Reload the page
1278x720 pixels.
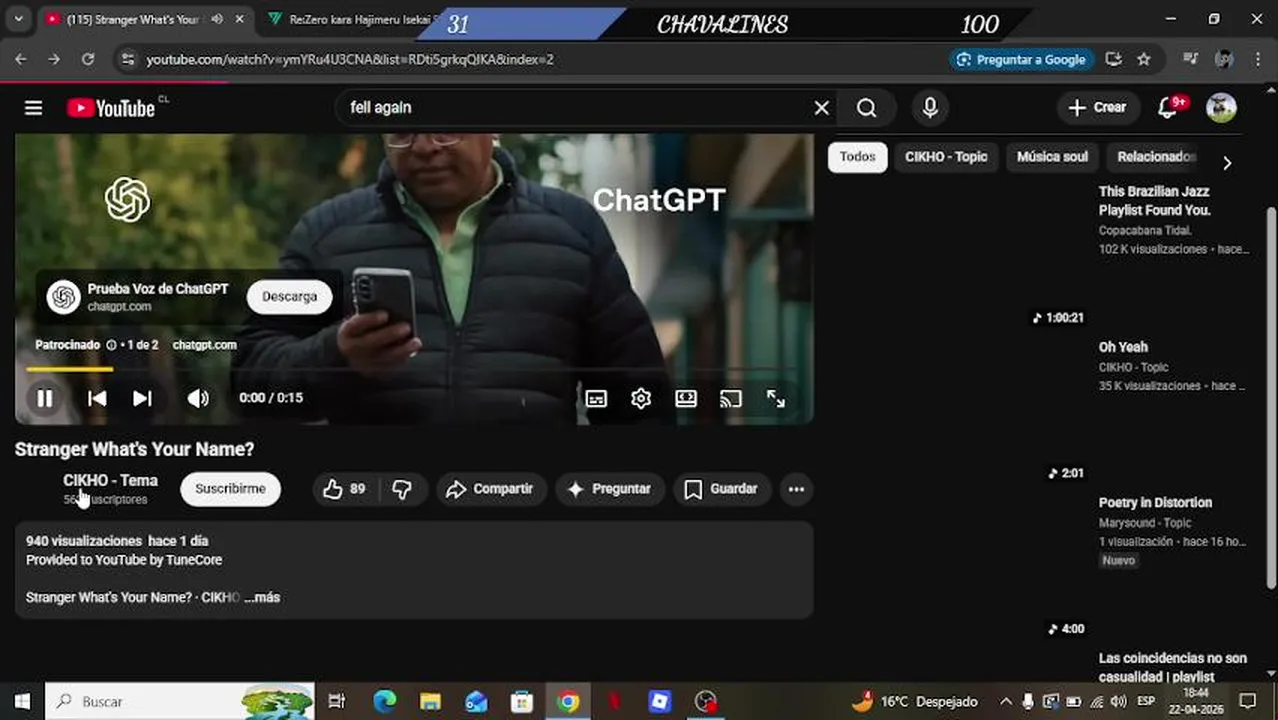[x=88, y=60]
